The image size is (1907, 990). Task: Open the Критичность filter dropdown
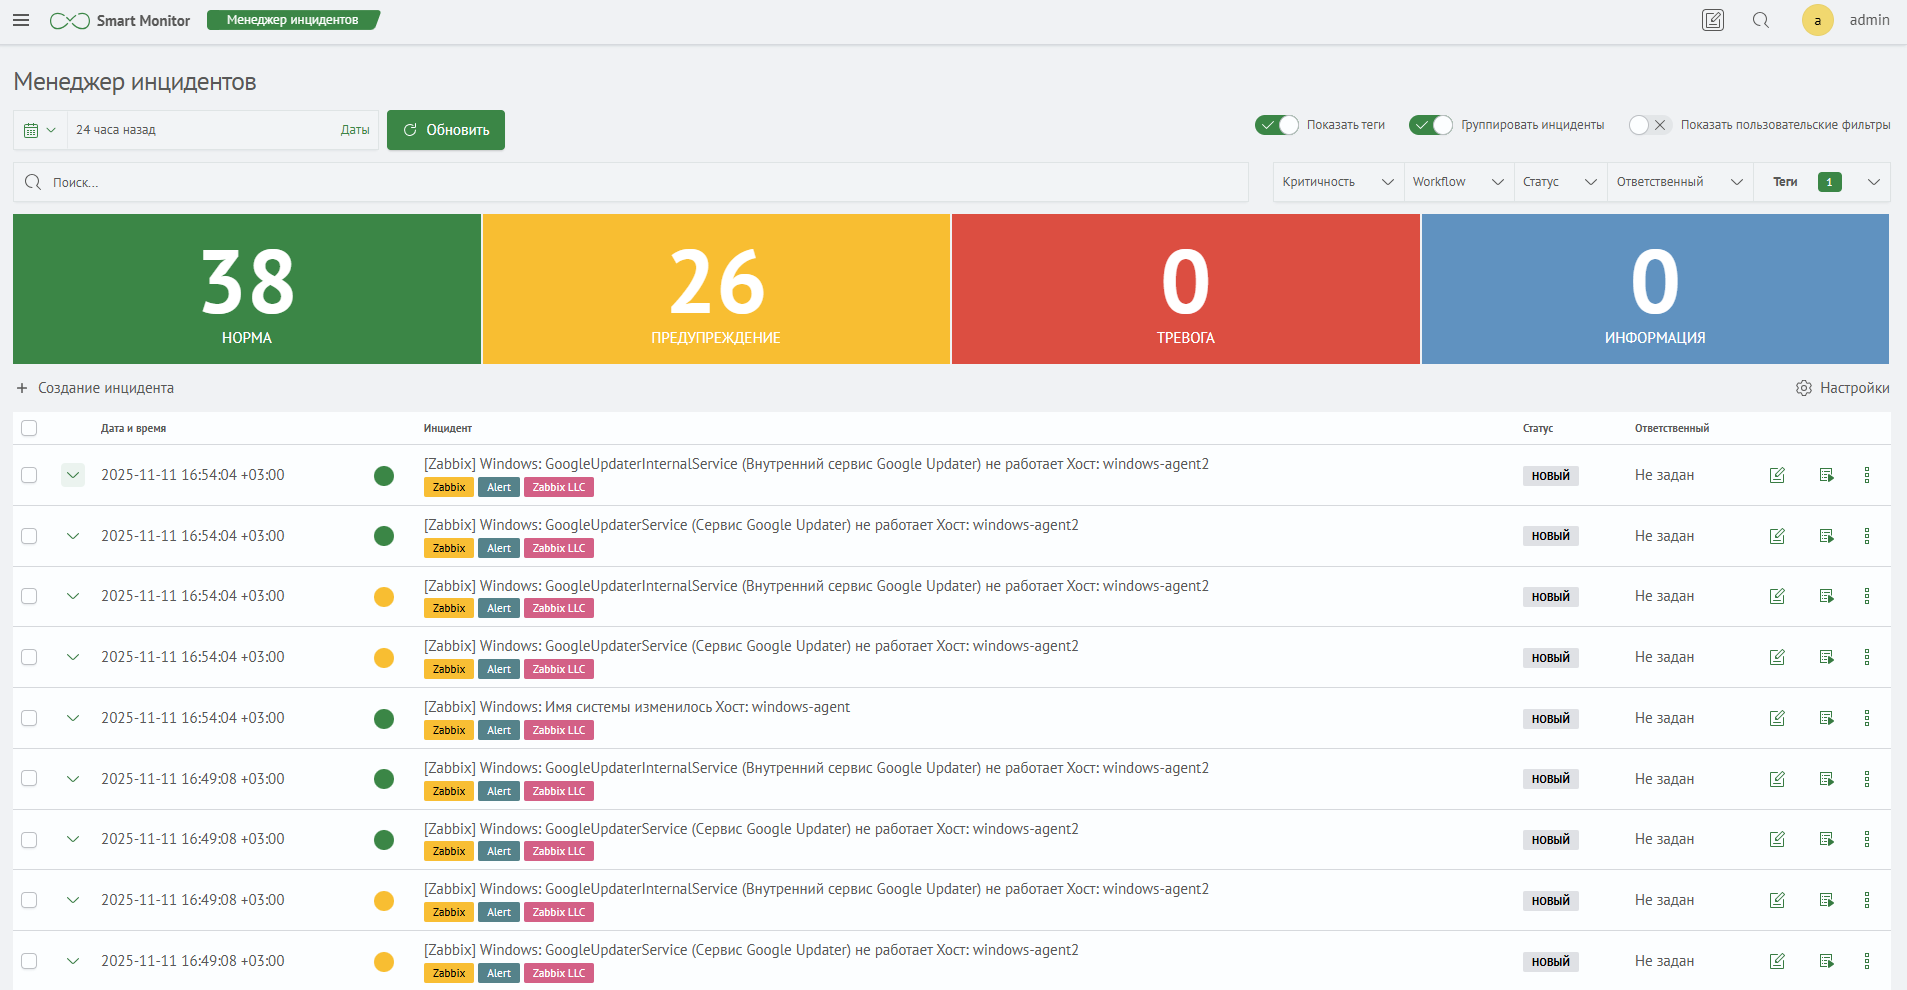click(x=1337, y=182)
